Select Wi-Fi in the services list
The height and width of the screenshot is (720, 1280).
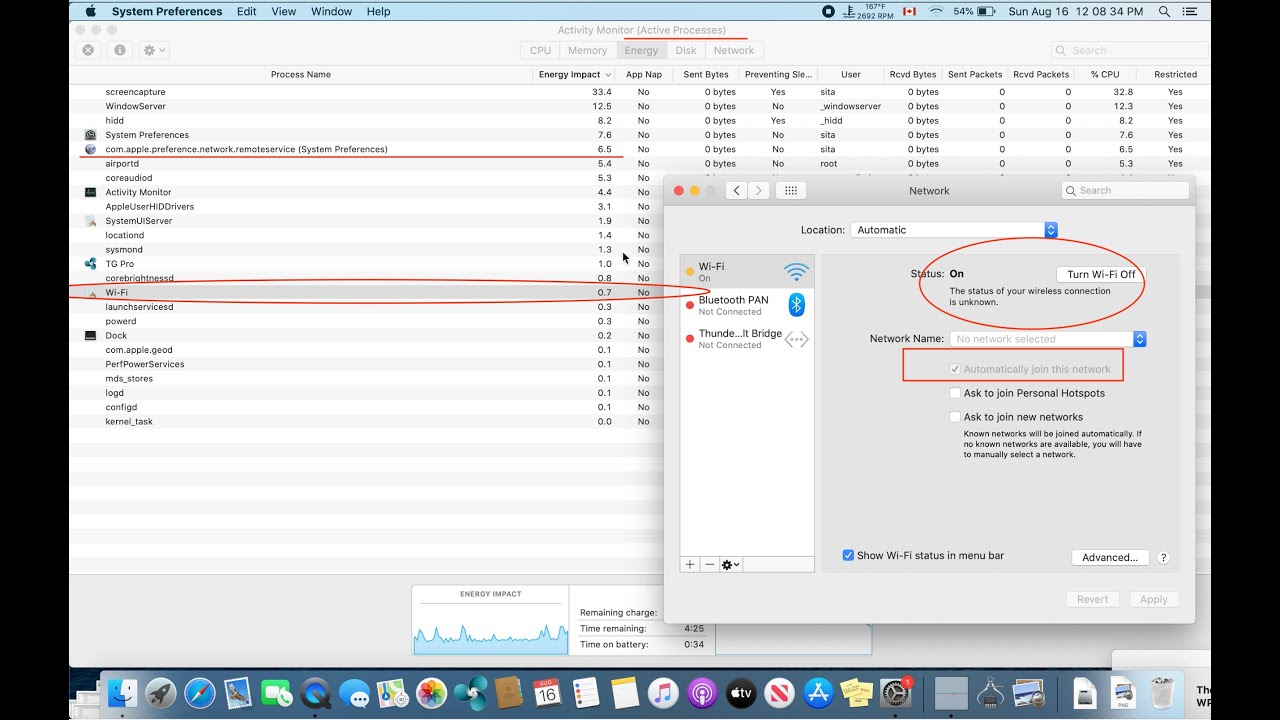coord(747,272)
